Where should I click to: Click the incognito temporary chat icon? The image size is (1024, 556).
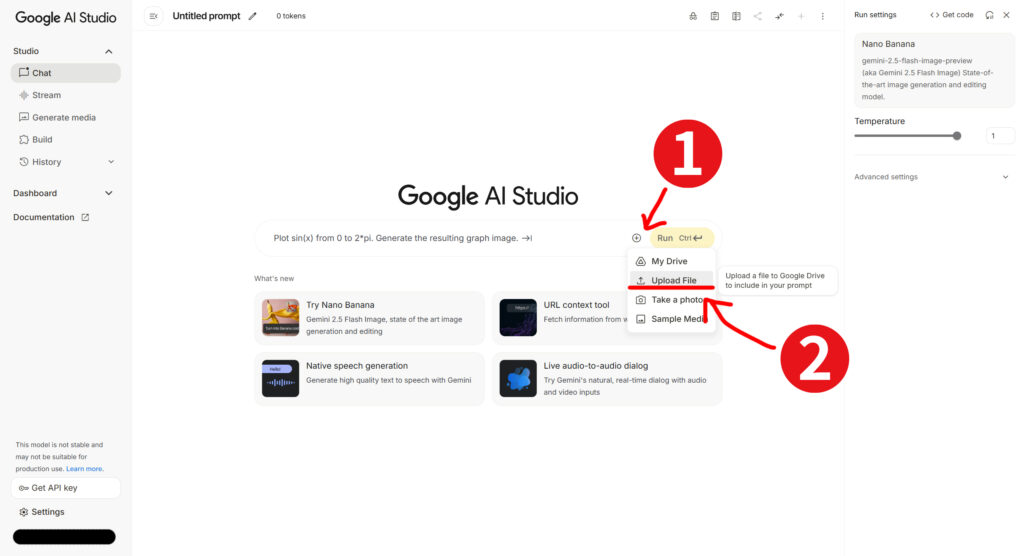click(693, 16)
